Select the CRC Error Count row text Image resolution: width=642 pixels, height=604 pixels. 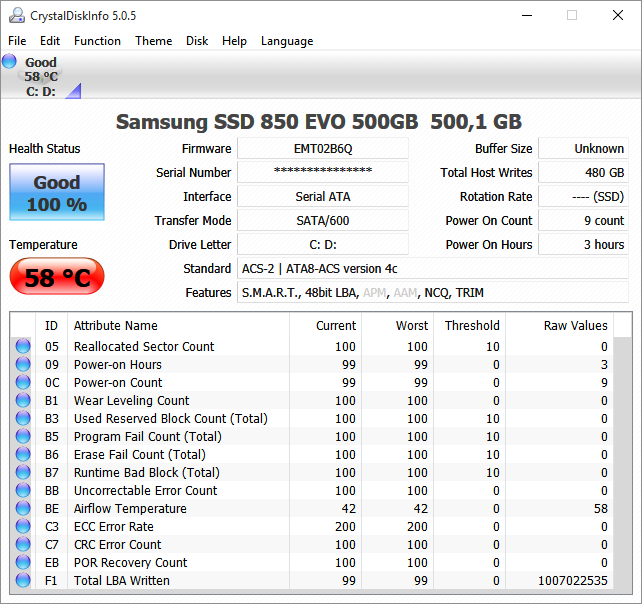click(118, 545)
